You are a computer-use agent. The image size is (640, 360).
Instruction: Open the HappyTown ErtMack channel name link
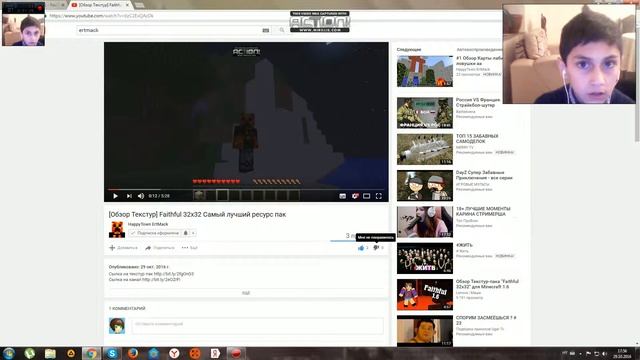(148, 224)
